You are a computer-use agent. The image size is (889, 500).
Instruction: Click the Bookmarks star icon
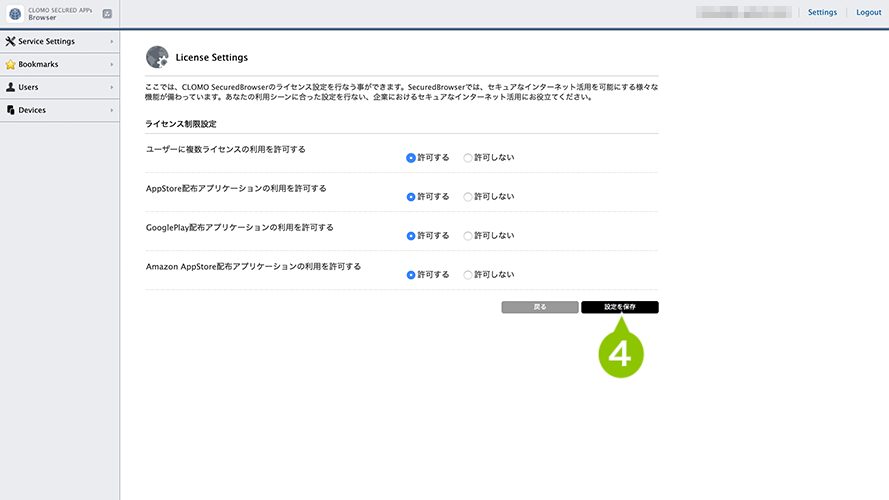10,65
